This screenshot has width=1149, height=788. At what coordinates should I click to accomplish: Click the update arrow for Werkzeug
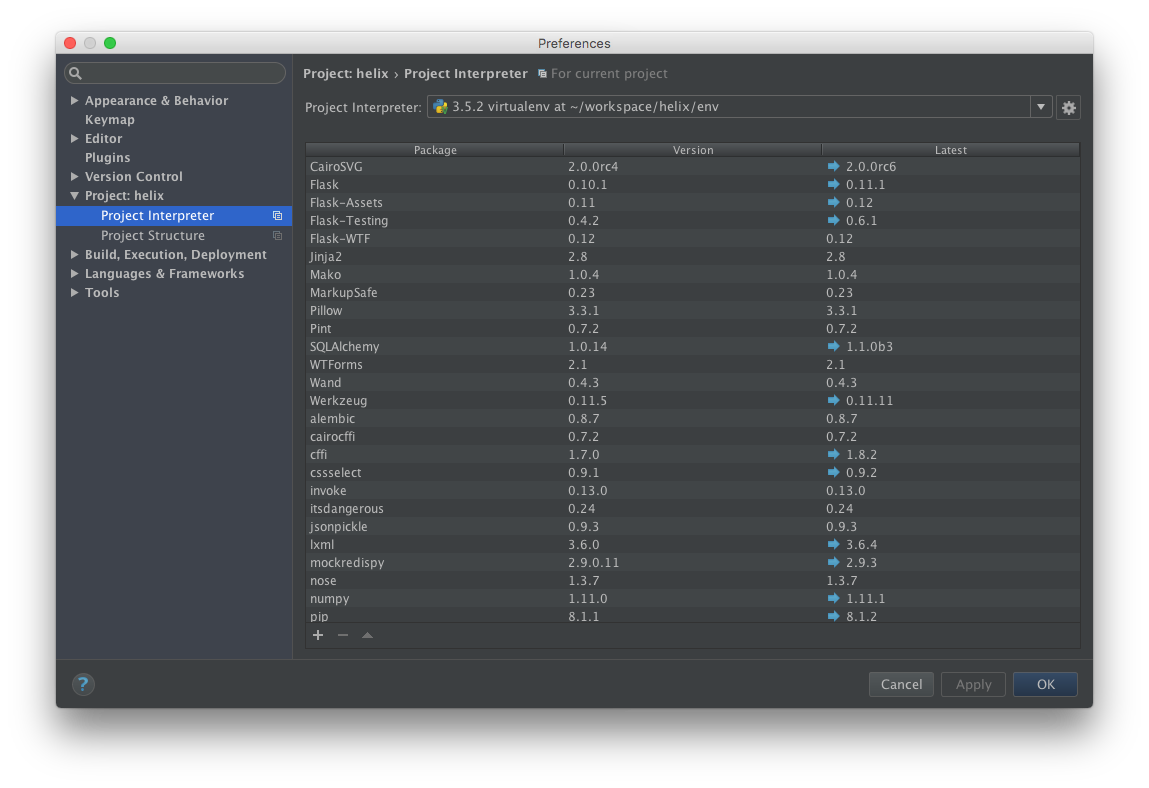[833, 400]
